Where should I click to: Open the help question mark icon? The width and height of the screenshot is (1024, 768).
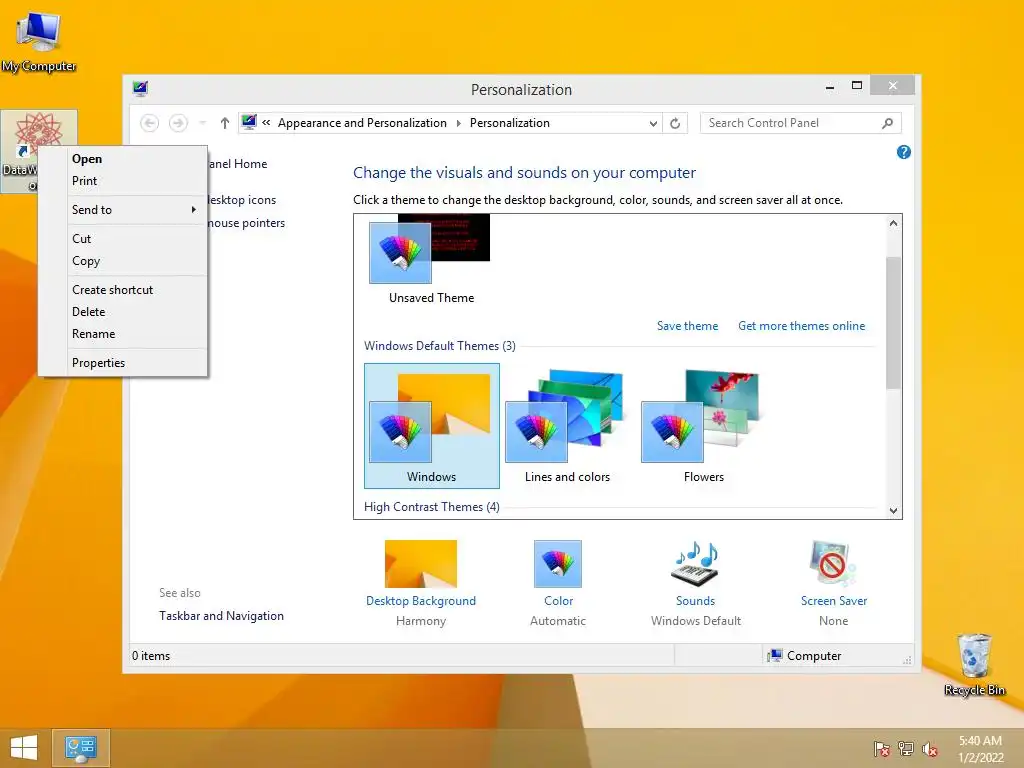tap(904, 152)
